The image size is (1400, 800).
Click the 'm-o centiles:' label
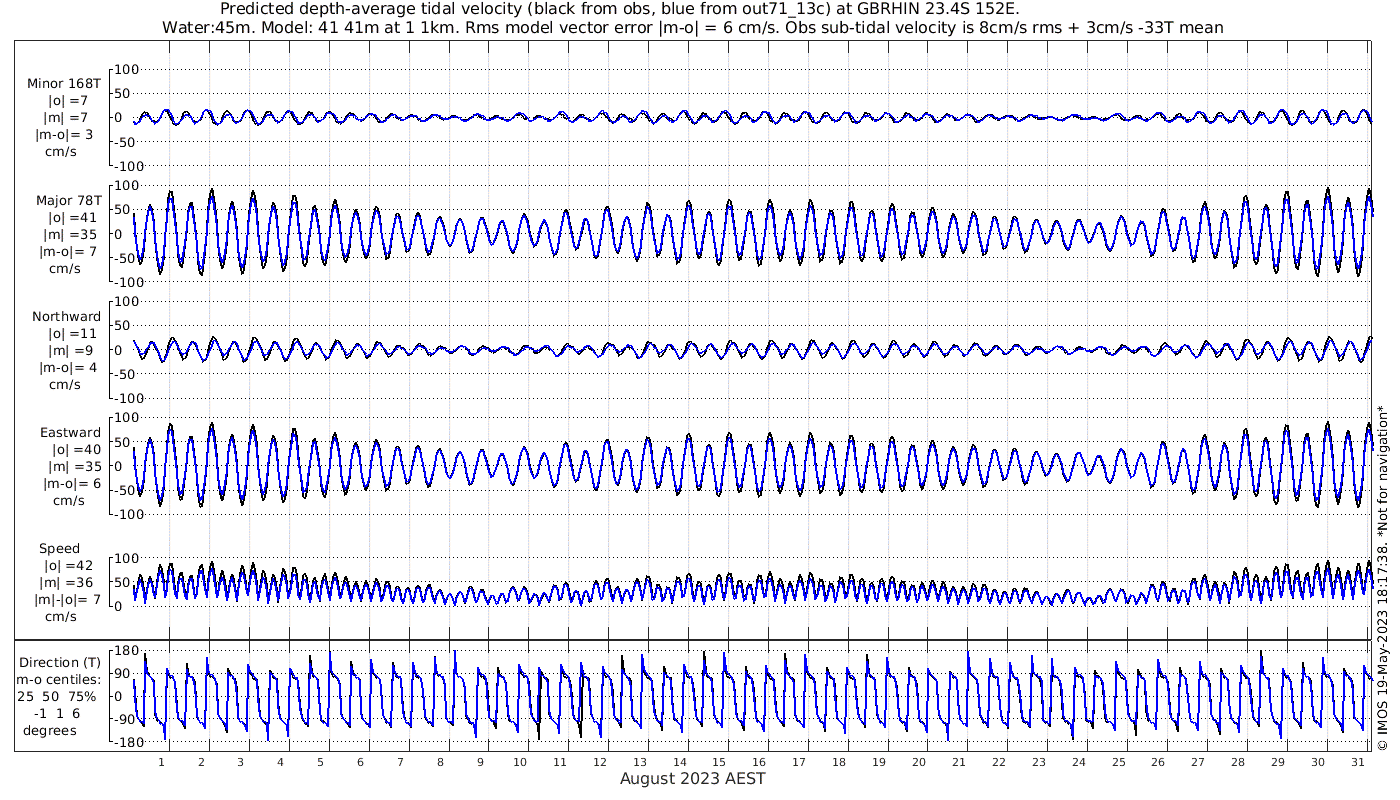coord(58,679)
